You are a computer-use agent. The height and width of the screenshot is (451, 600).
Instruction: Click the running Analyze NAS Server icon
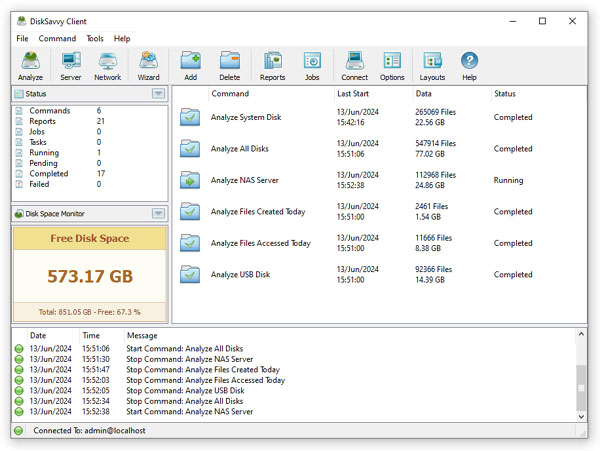point(190,180)
